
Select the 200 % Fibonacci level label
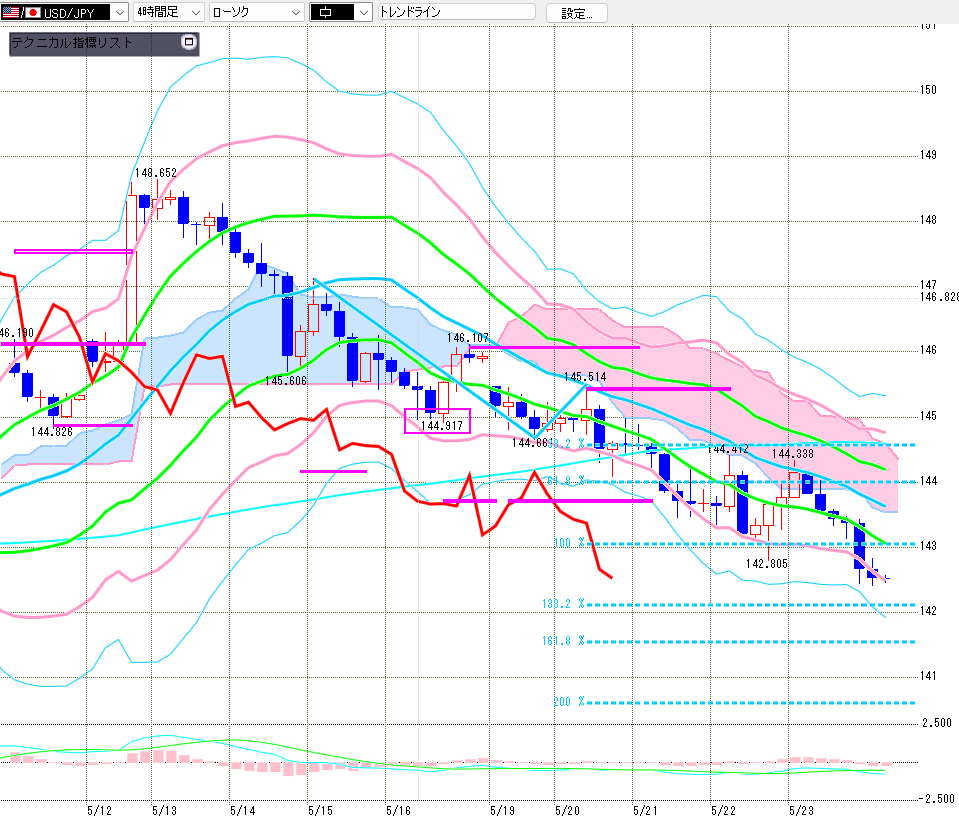569,702
